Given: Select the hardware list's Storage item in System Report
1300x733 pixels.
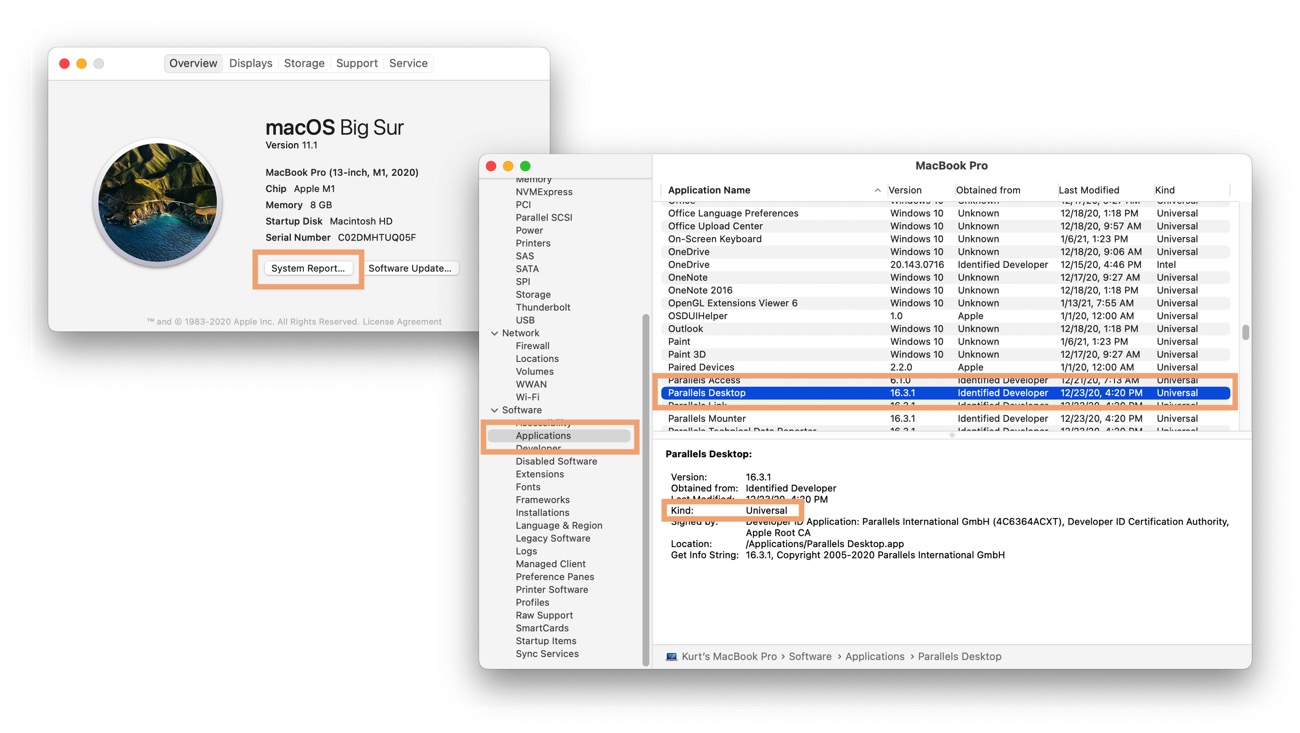Looking at the screenshot, I should click(x=533, y=295).
